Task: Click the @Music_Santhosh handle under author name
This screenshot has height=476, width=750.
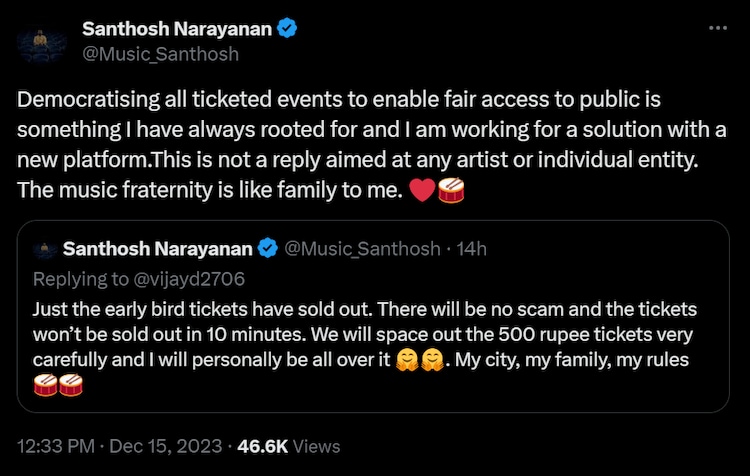Action: click(x=160, y=54)
